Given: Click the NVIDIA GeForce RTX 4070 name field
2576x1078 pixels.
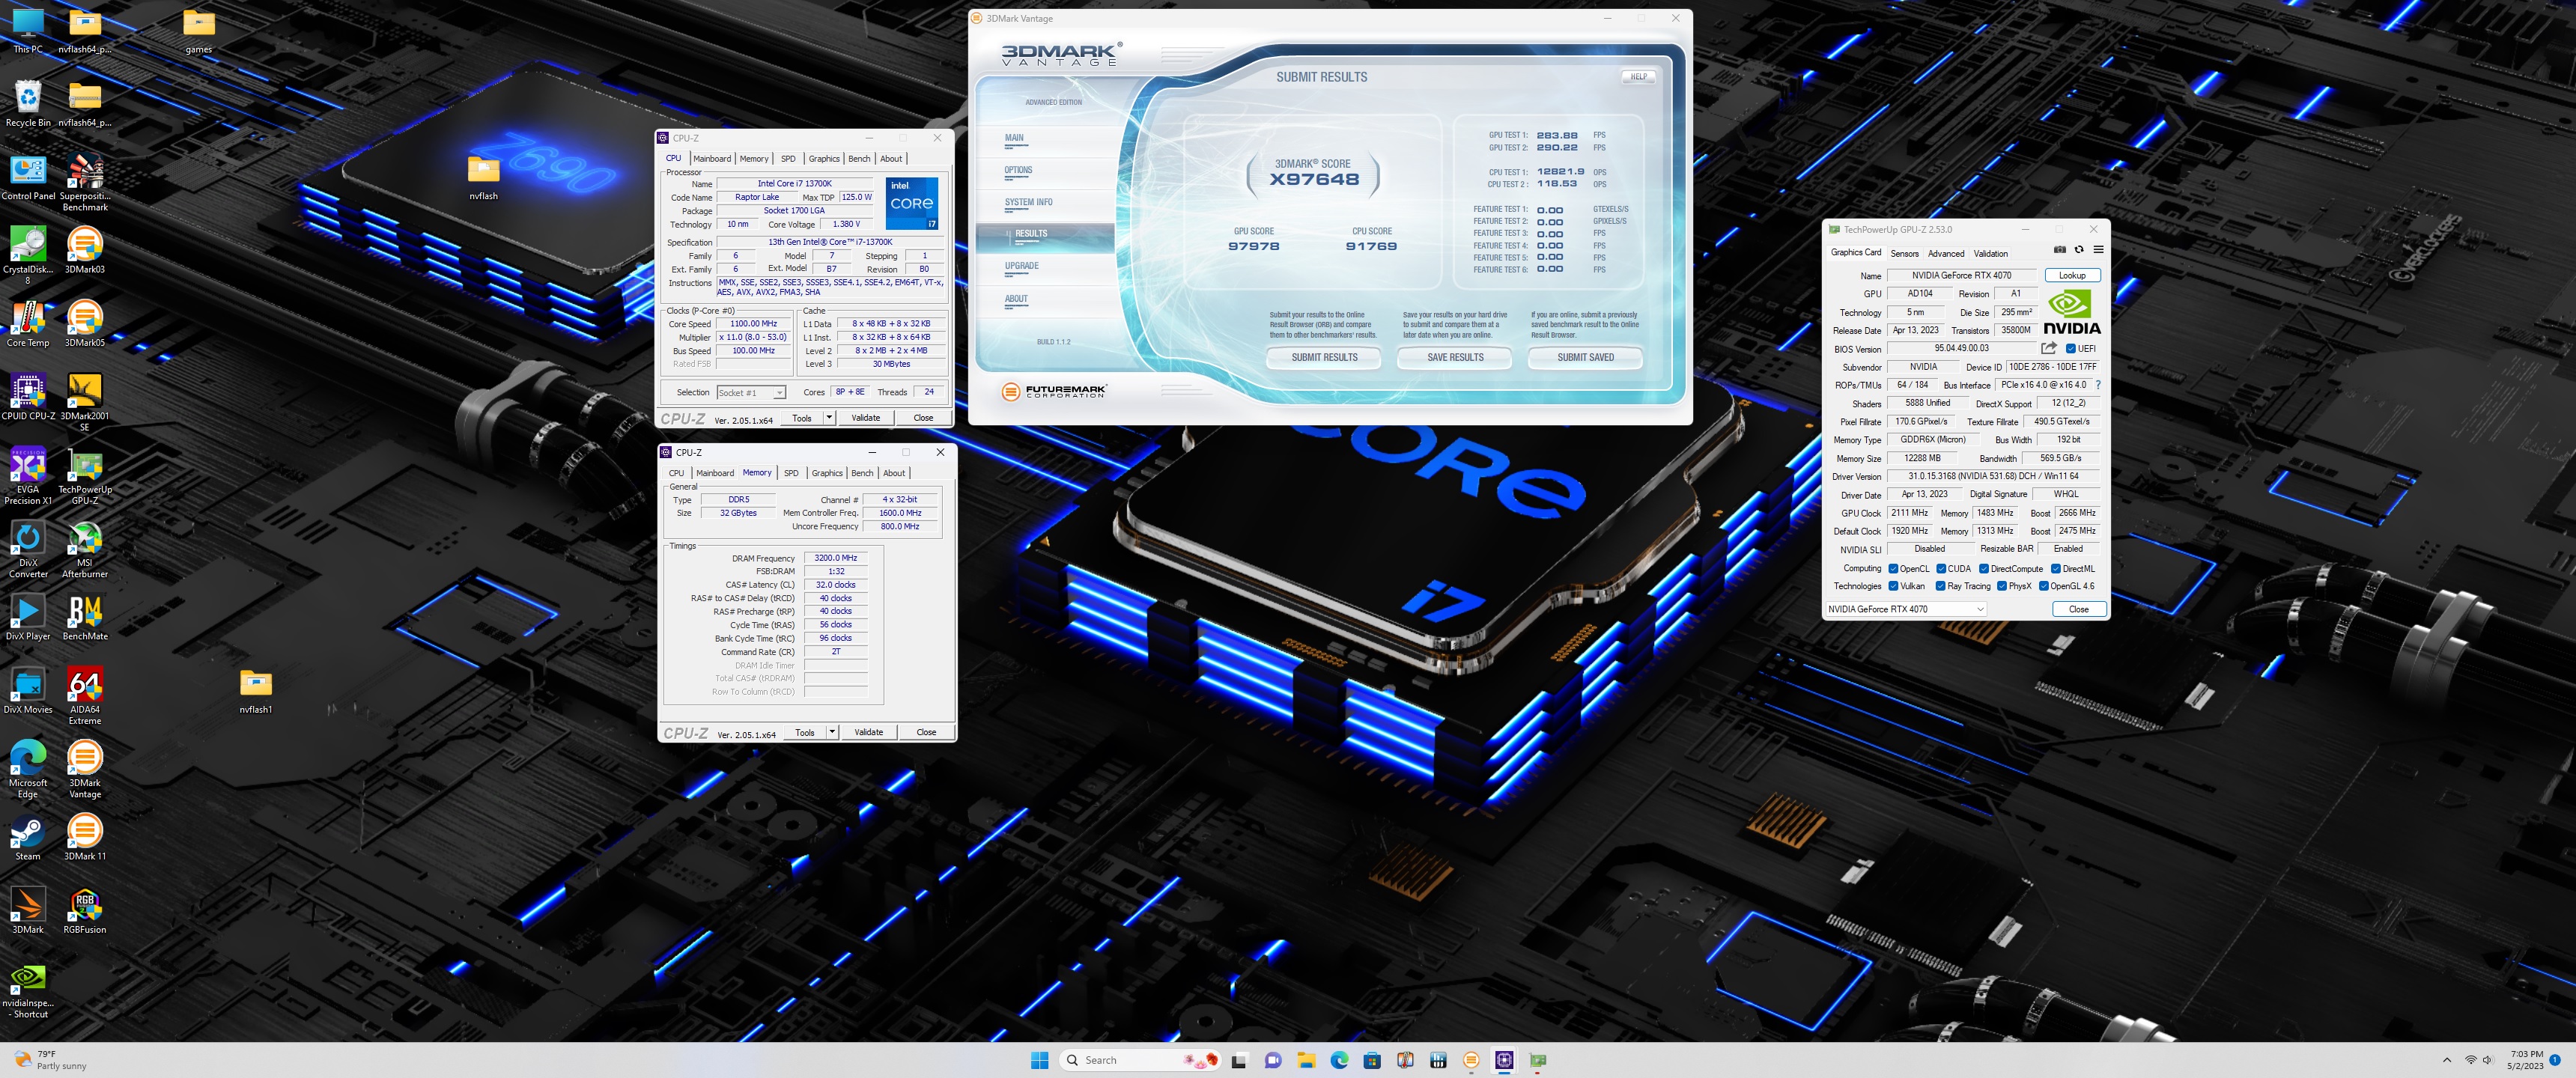Looking at the screenshot, I should click(1961, 275).
